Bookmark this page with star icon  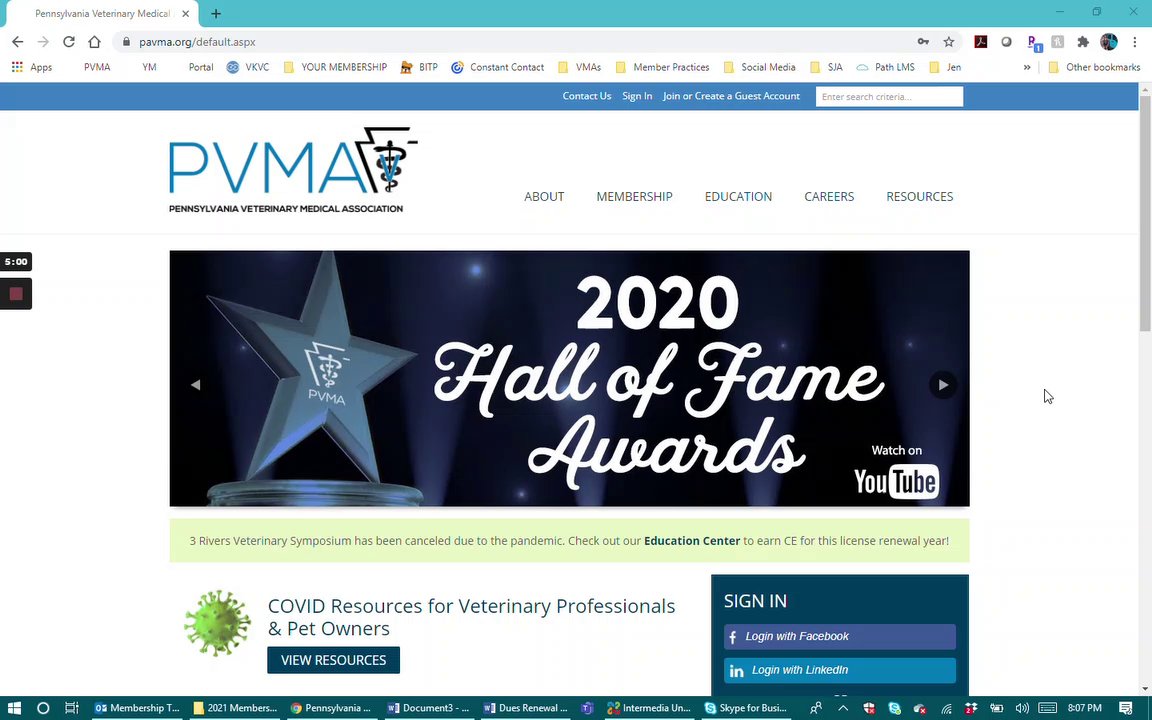[948, 42]
